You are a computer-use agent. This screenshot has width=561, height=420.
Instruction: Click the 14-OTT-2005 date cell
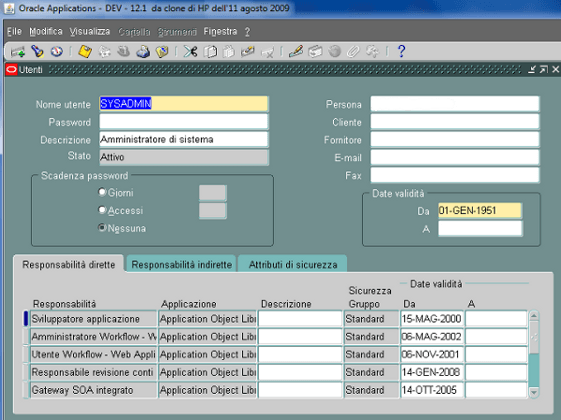click(x=432, y=390)
